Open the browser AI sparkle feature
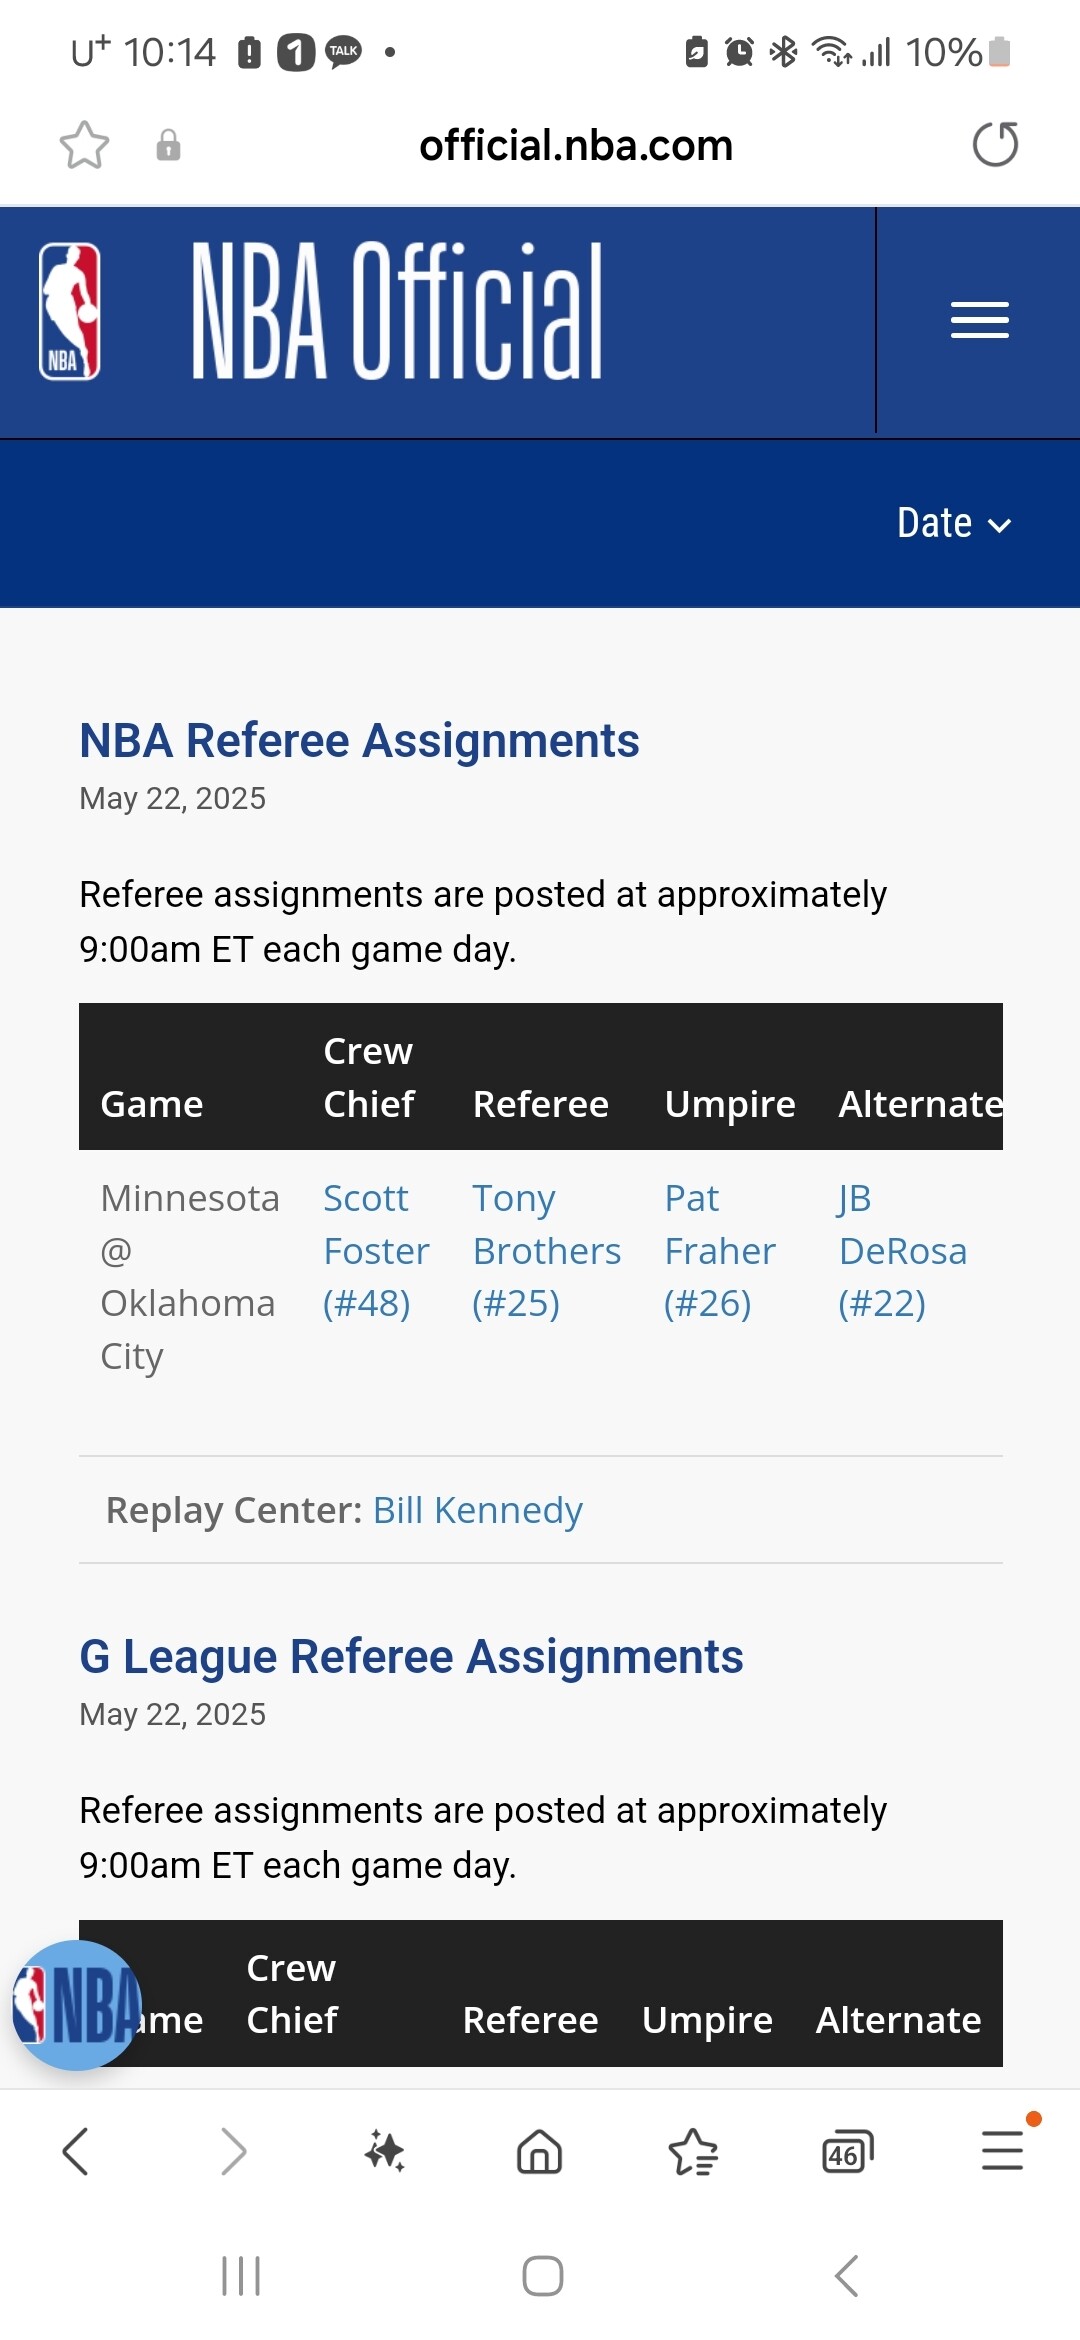The height and width of the screenshot is (2340, 1080). coord(385,2151)
